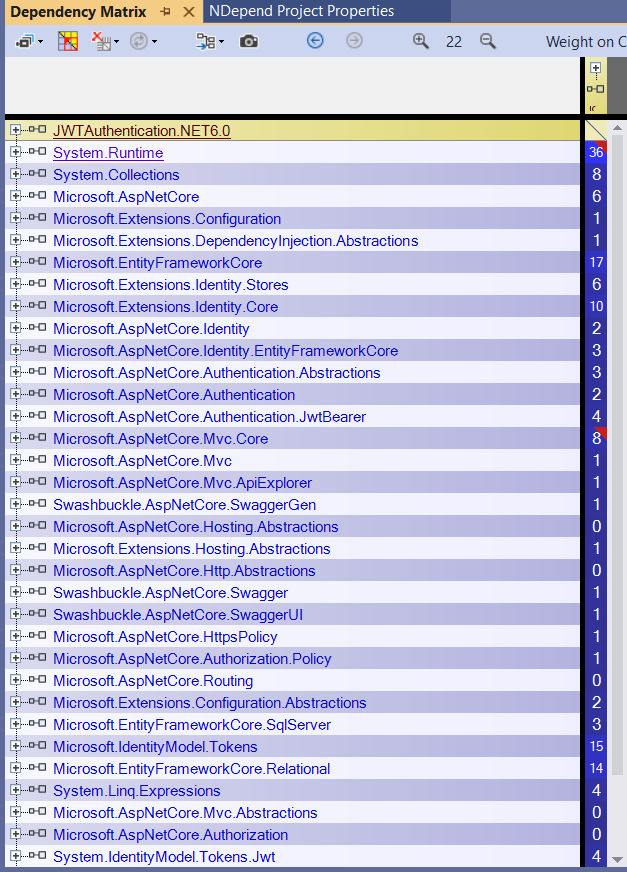The width and height of the screenshot is (627, 872).
Task: Click the export matrix to graph icon
Action: [x=206, y=41]
